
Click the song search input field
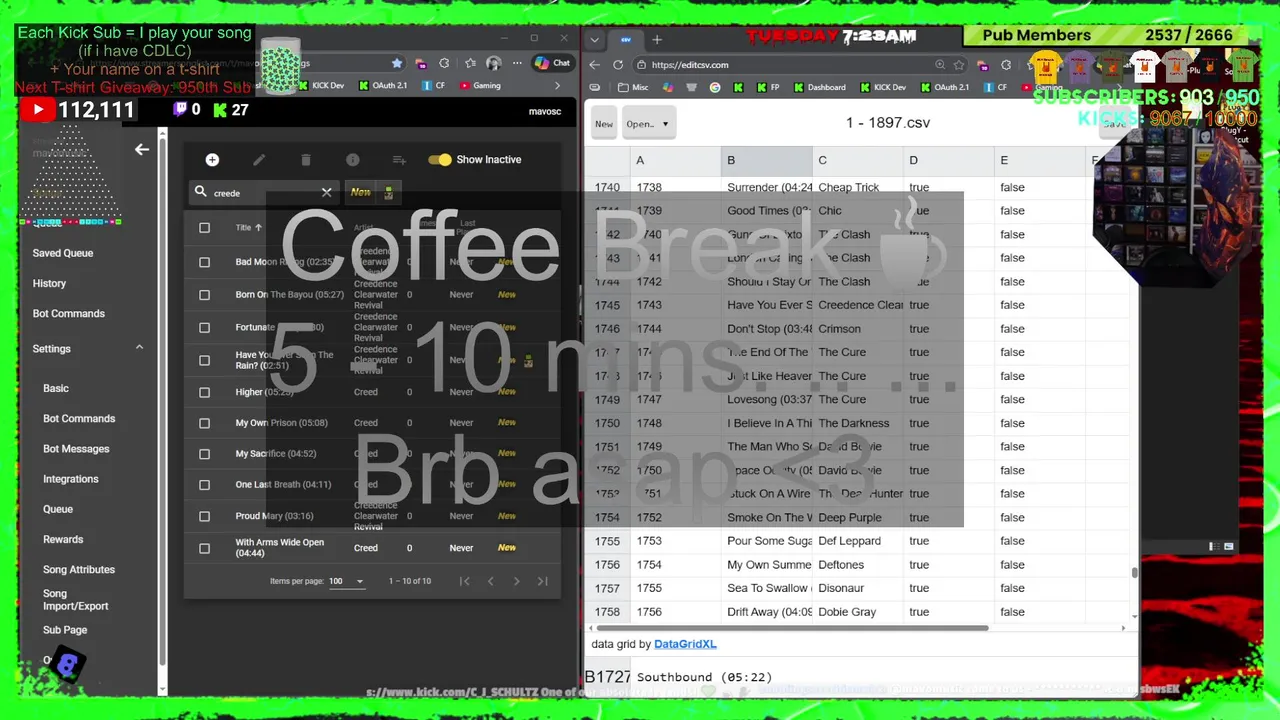click(264, 192)
